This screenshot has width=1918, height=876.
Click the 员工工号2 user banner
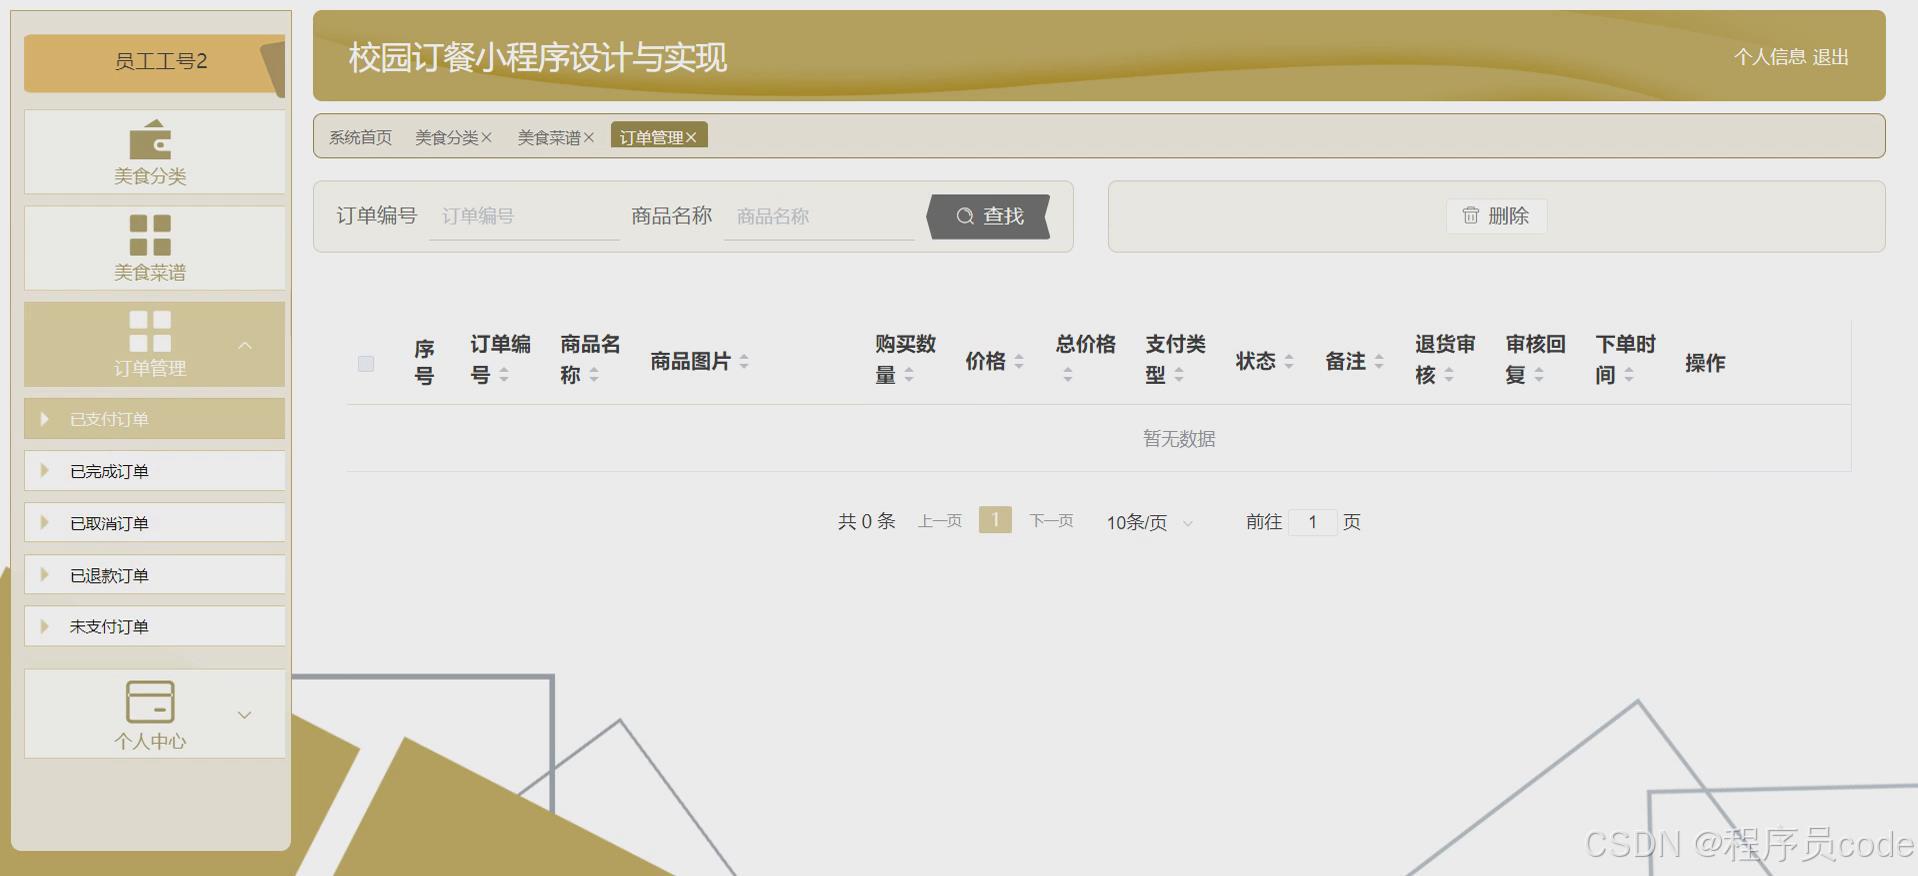click(155, 62)
